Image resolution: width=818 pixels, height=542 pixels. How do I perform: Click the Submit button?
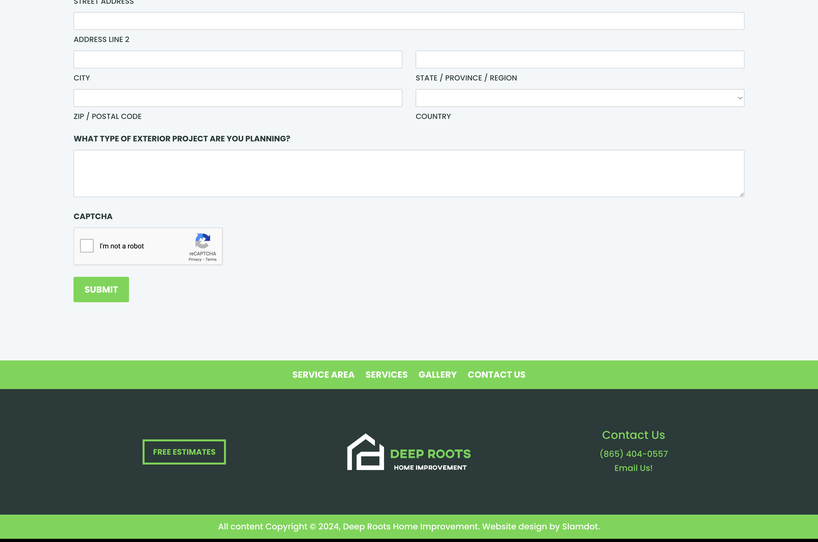click(101, 289)
